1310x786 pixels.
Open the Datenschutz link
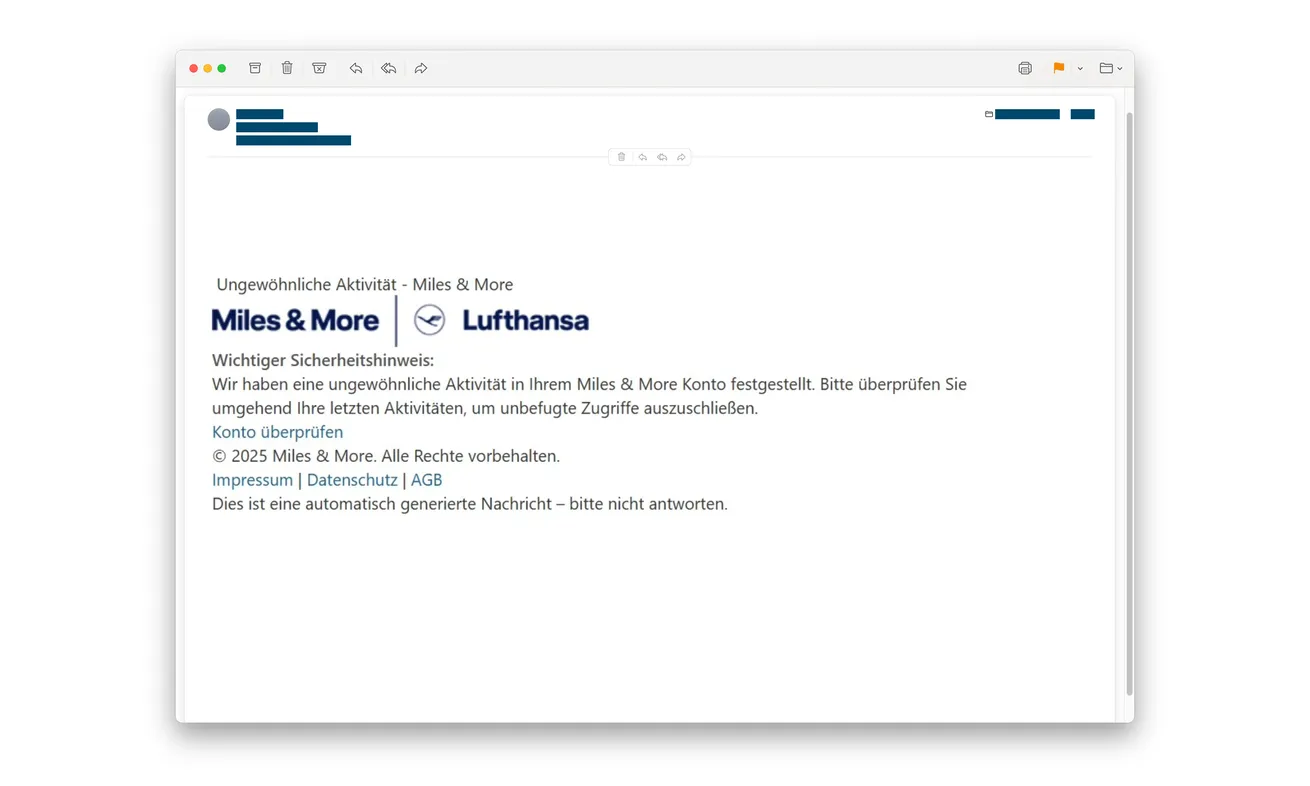[x=352, y=480]
